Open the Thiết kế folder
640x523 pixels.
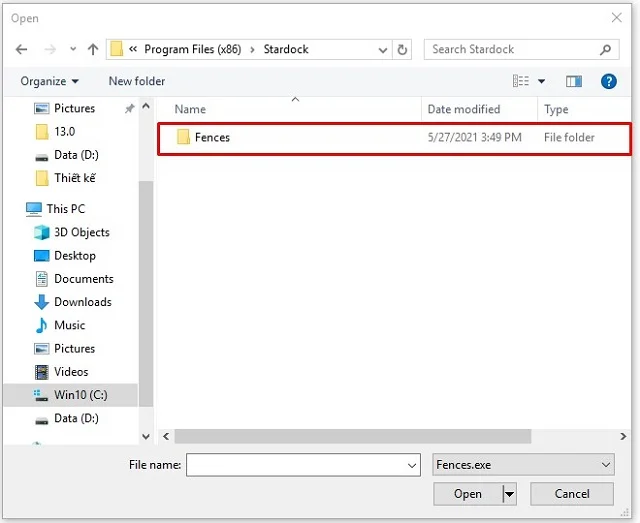(65, 178)
